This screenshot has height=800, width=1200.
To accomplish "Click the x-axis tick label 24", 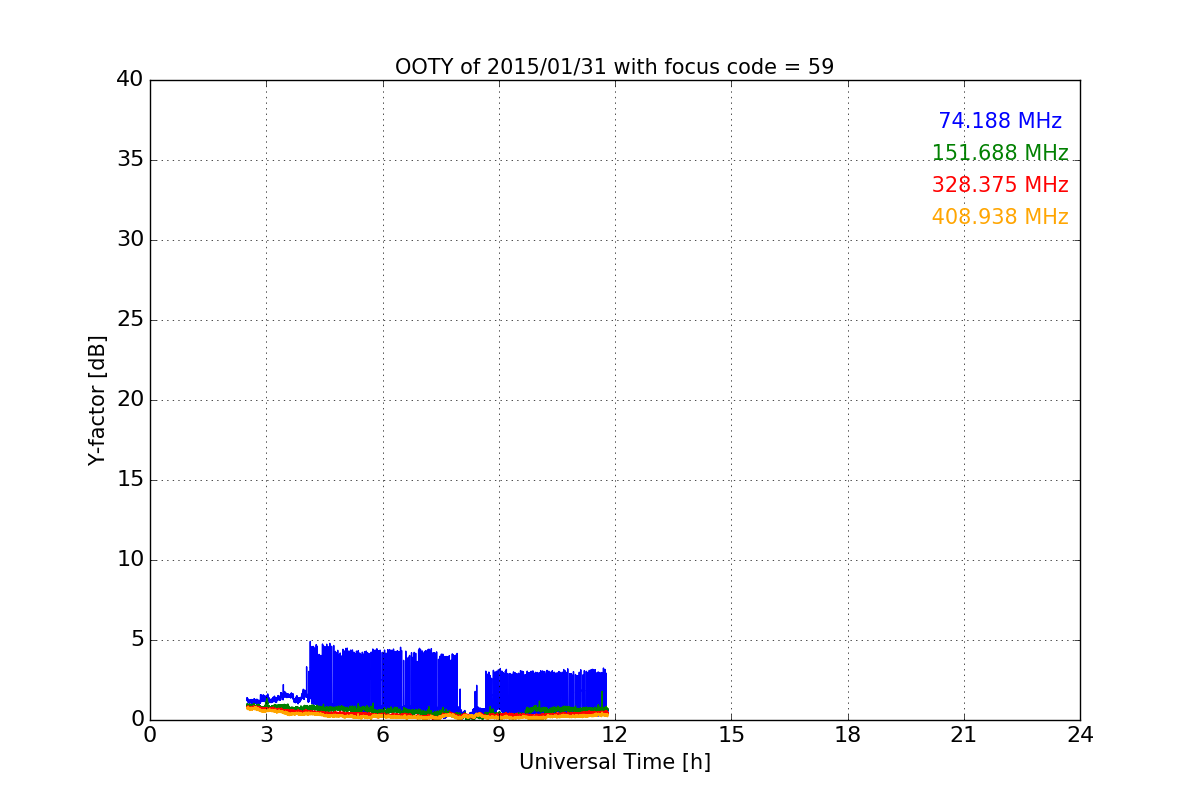I will pyautogui.click(x=1080, y=735).
